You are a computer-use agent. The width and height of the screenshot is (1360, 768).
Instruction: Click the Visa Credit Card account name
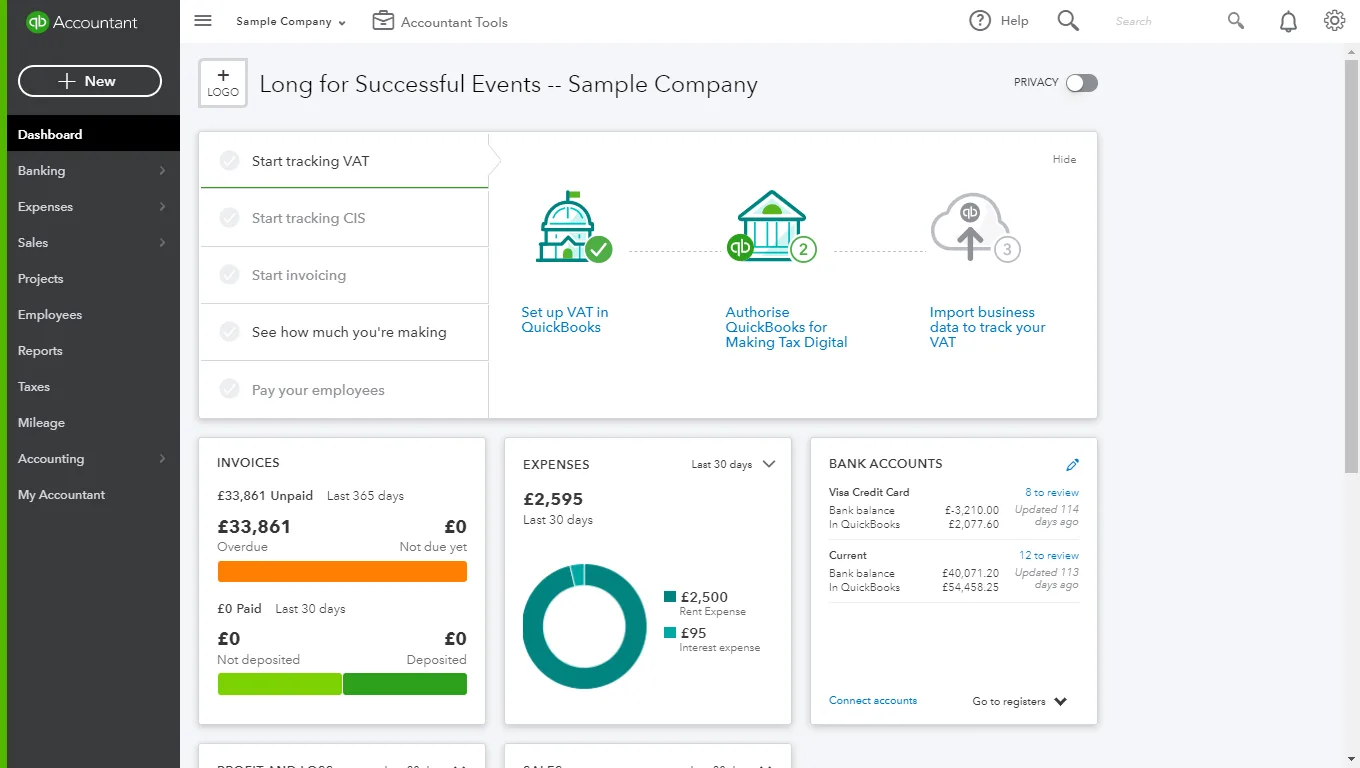pos(869,493)
